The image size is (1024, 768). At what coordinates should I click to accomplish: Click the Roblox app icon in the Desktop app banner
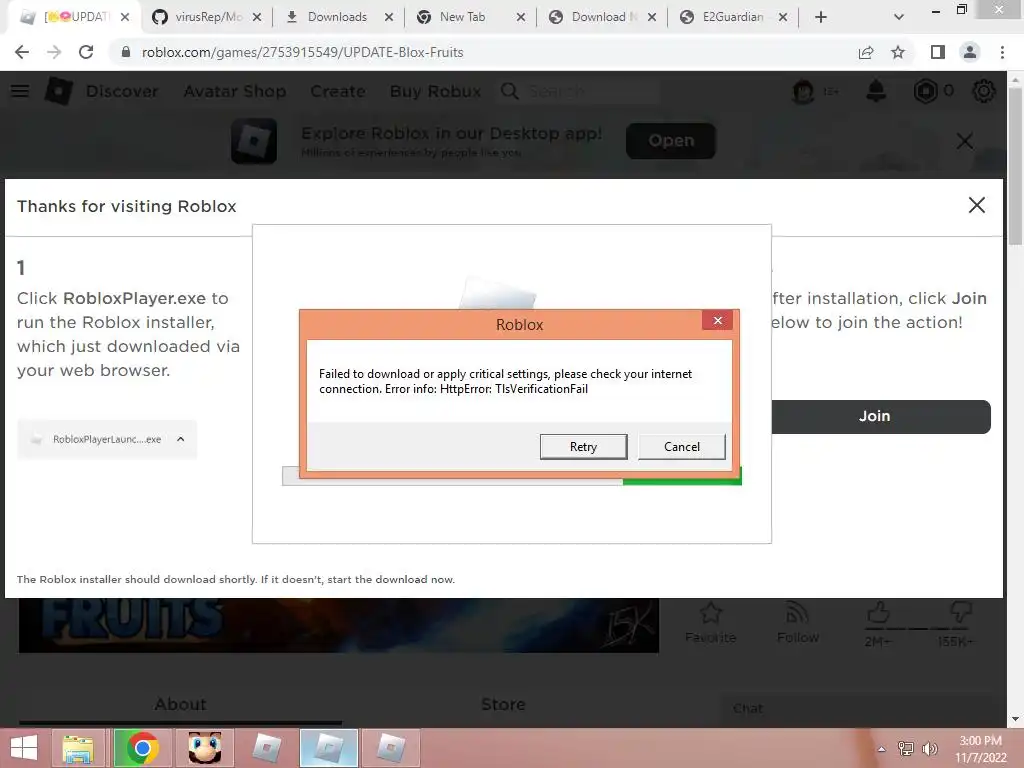(254, 140)
